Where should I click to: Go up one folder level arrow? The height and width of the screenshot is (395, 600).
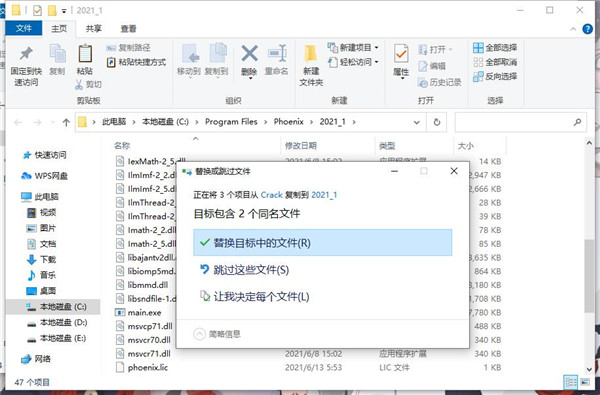coord(66,122)
